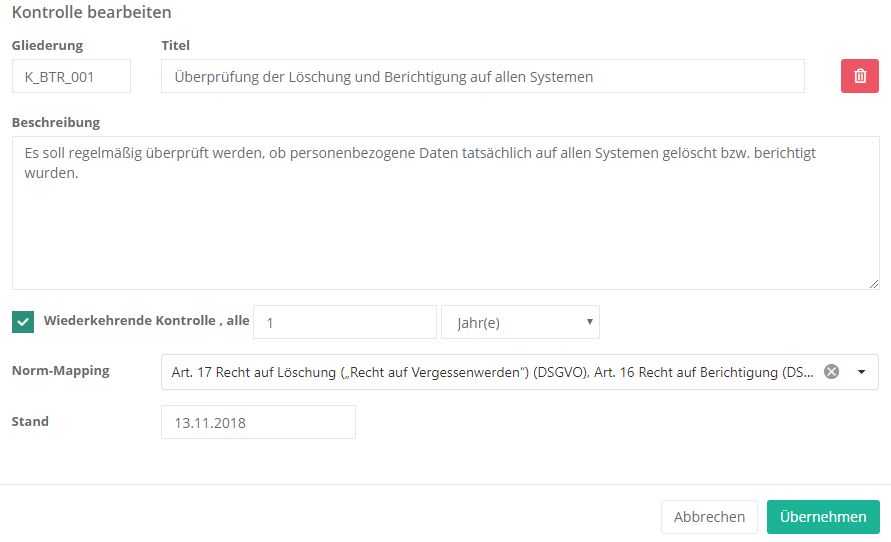Image resolution: width=891 pixels, height=542 pixels.
Task: Focus the Gliederung field with K_BTR_001
Action: [71, 76]
